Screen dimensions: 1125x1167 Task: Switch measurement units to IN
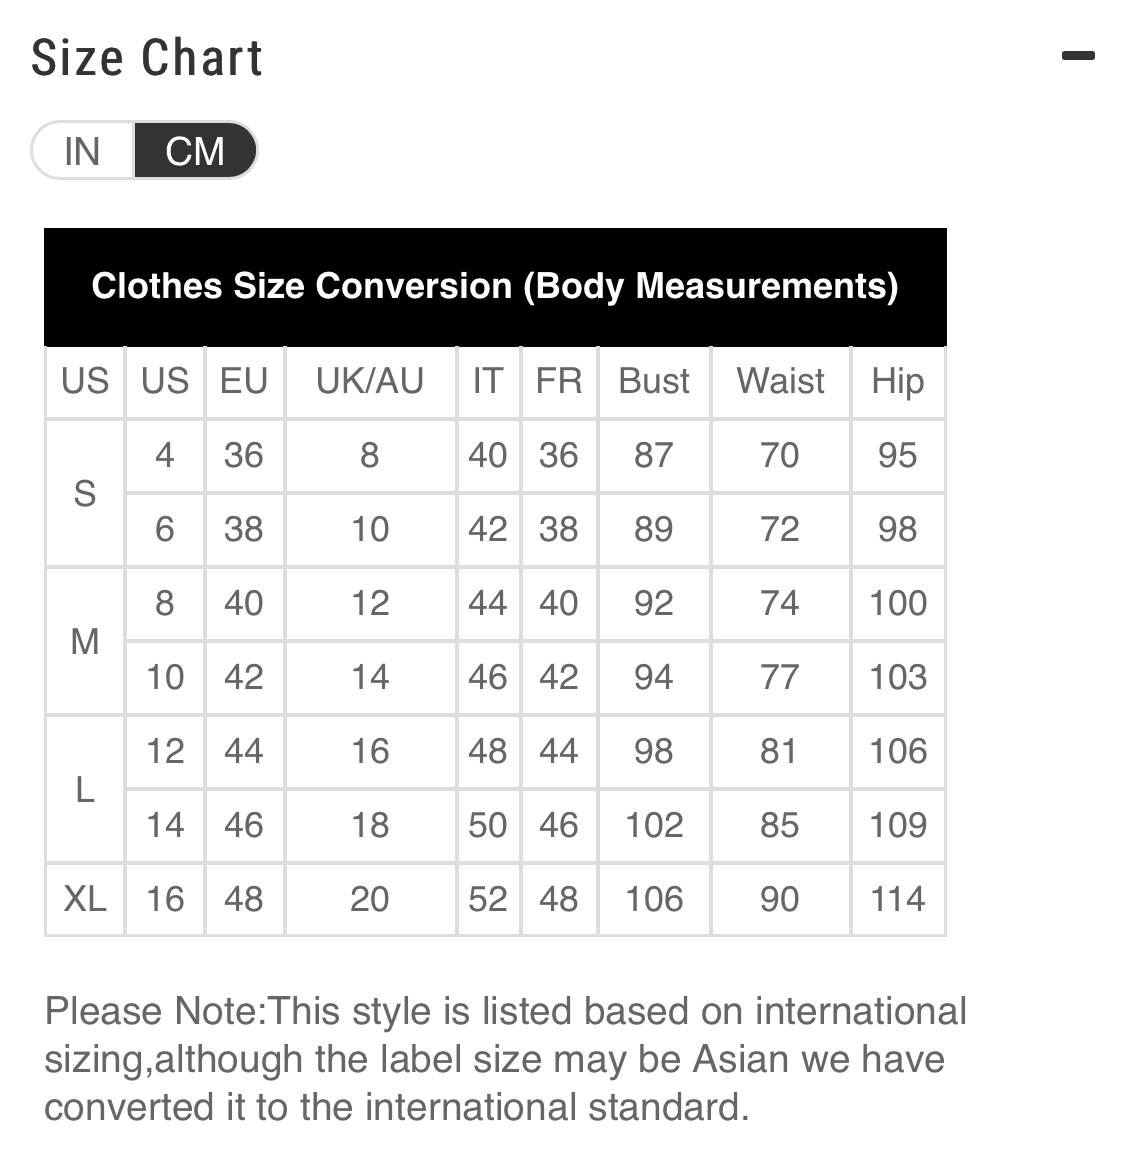click(x=83, y=151)
